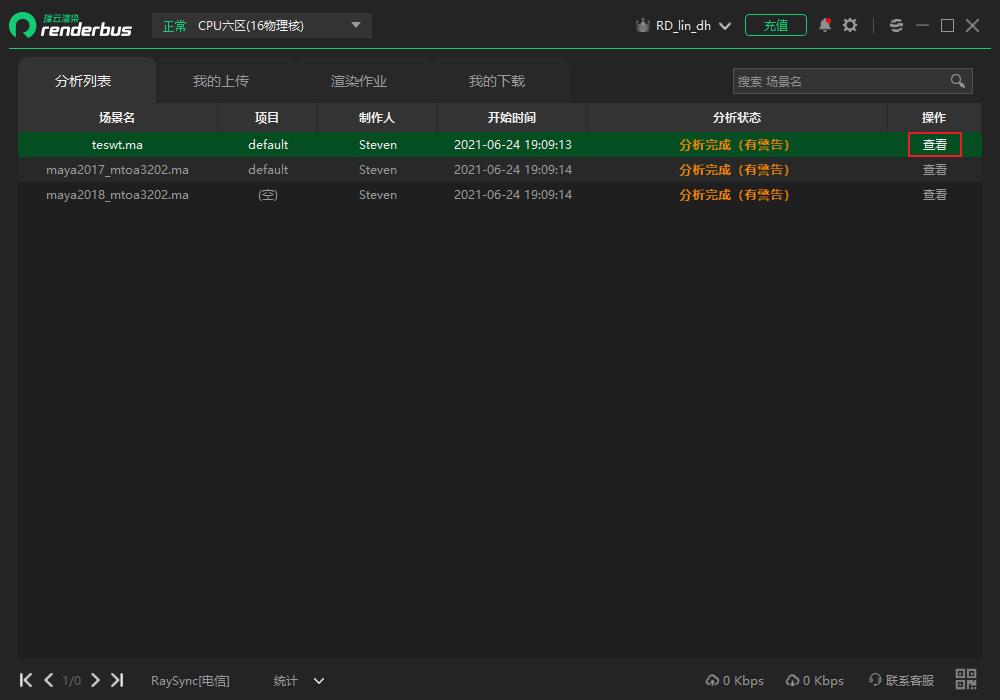The height and width of the screenshot is (700, 1000).
Task: Jump to the last page
Action: click(117, 680)
